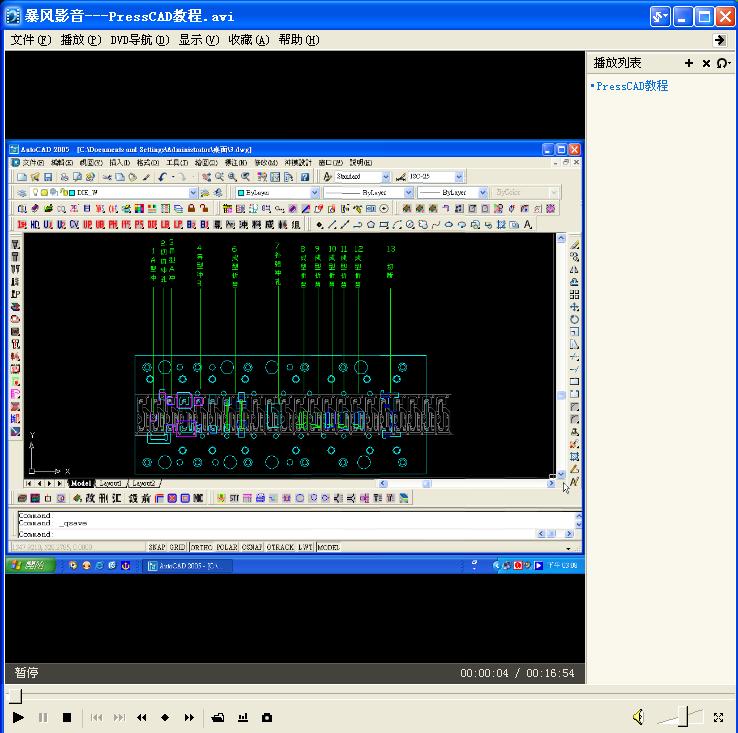The height and width of the screenshot is (733, 738).
Task: Click the right arrow button on menu bar
Action: click(719, 40)
